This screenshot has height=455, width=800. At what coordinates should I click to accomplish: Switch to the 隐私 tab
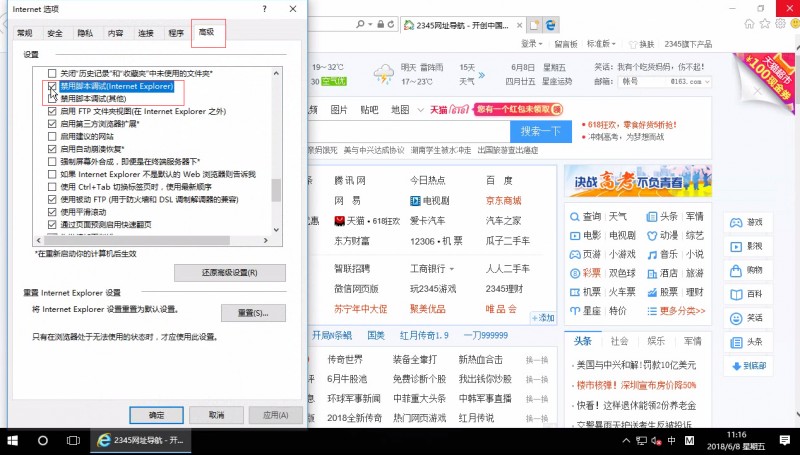(x=85, y=33)
